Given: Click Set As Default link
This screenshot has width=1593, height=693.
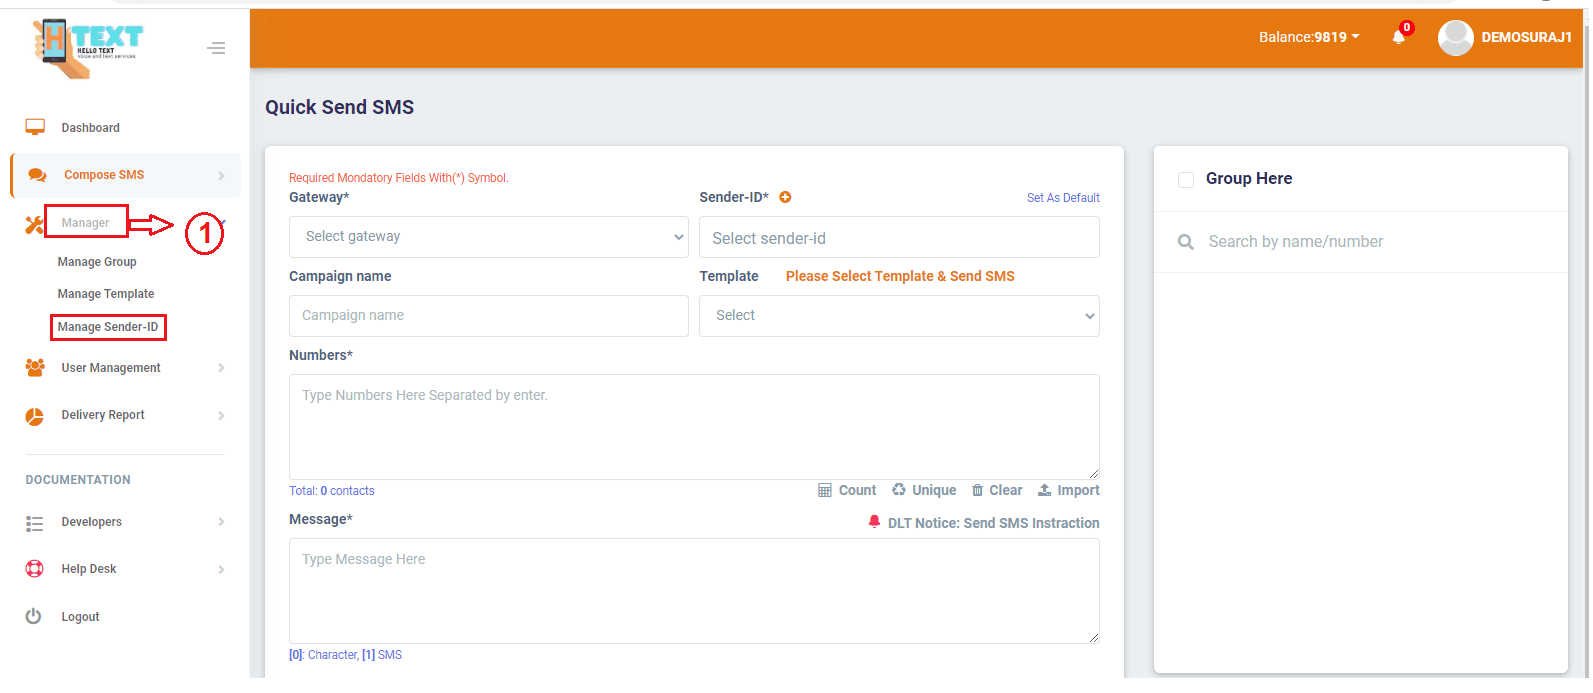Looking at the screenshot, I should (x=1062, y=198).
